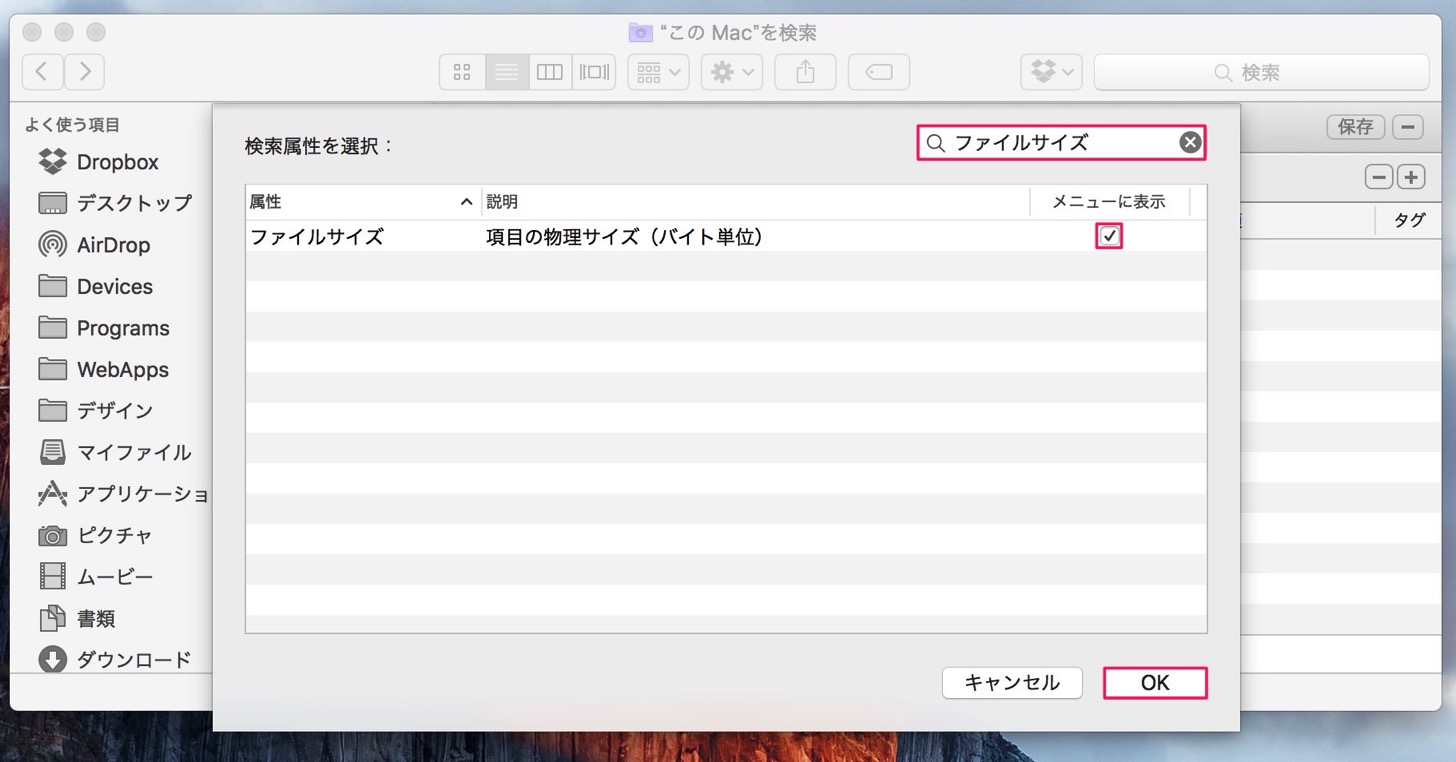
Task: Clear the attribute search field text
Action: 1189,143
